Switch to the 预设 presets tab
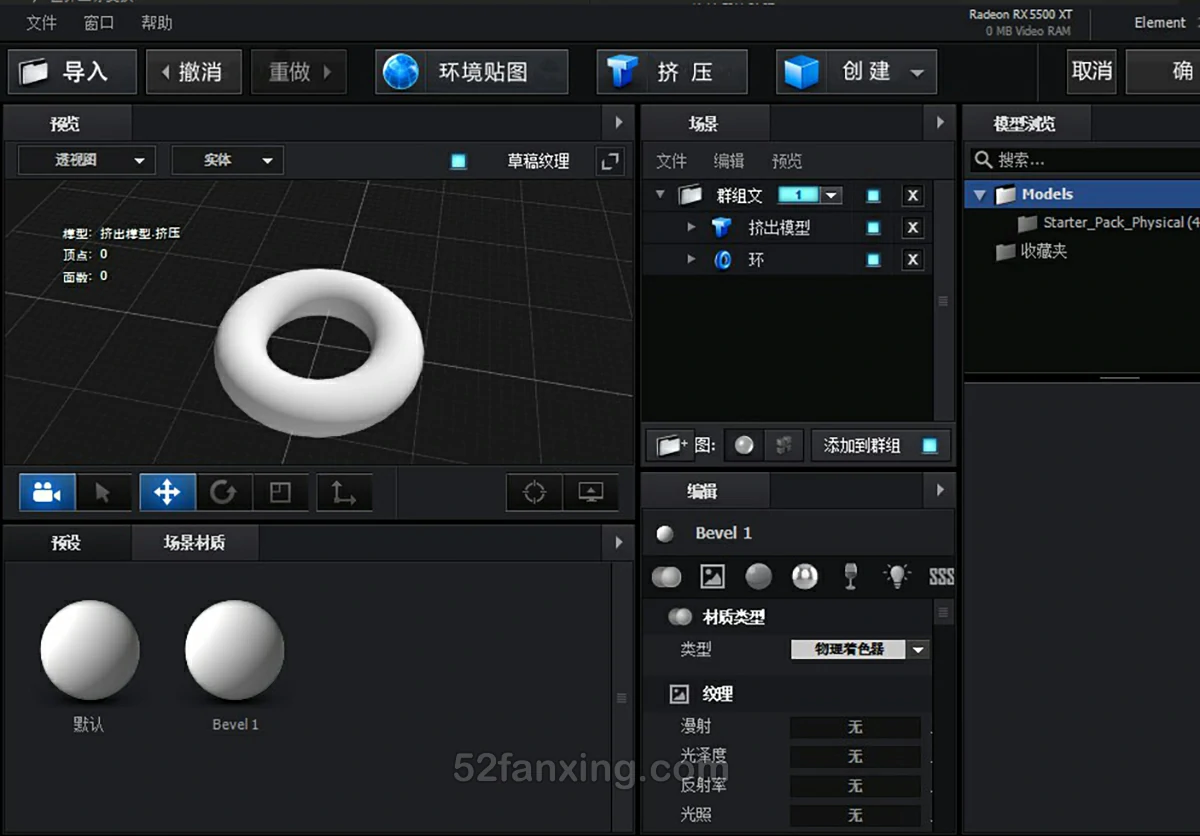1200x836 pixels. [x=66, y=543]
